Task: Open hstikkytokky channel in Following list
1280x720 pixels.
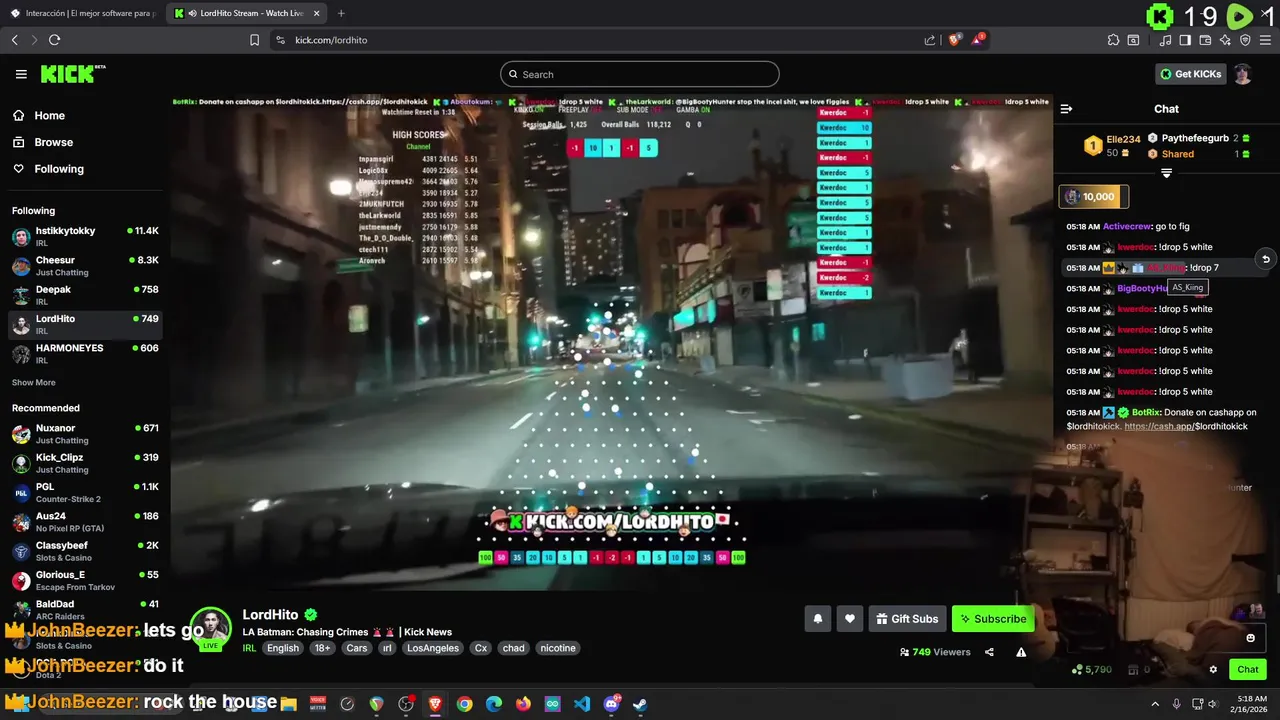Action: pos(85,236)
